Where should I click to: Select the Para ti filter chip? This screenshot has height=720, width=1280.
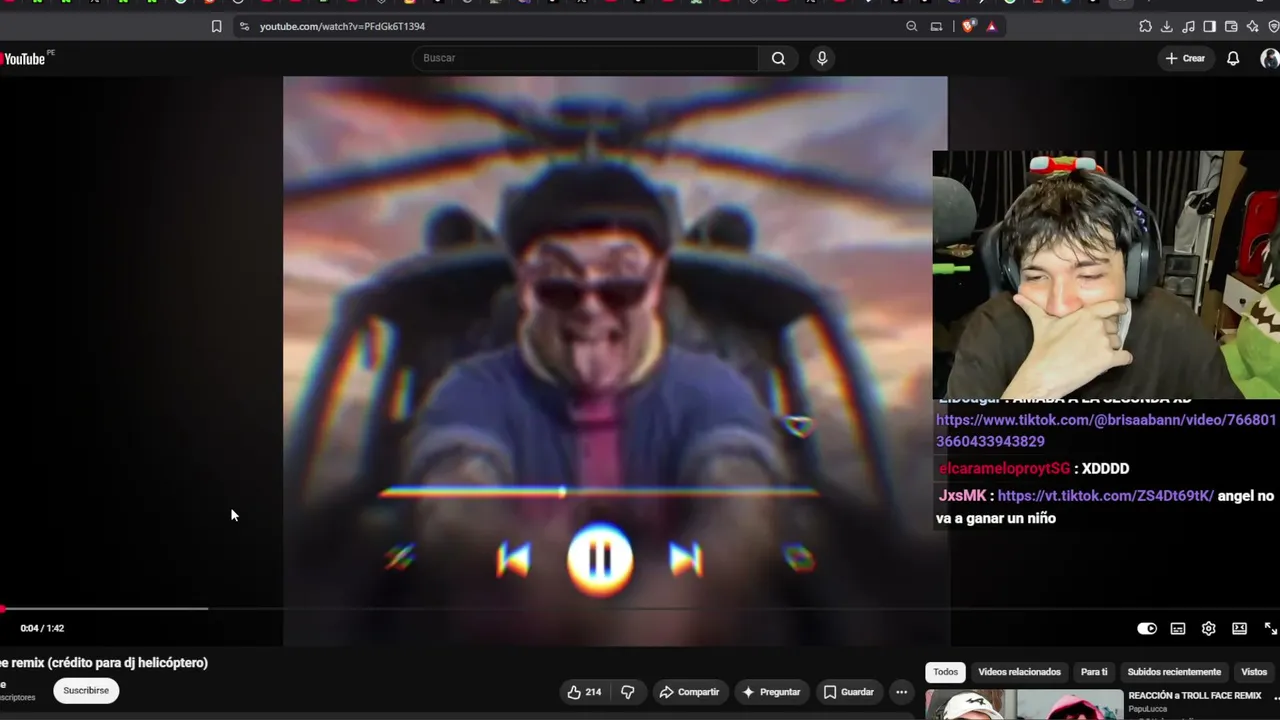[1094, 672]
